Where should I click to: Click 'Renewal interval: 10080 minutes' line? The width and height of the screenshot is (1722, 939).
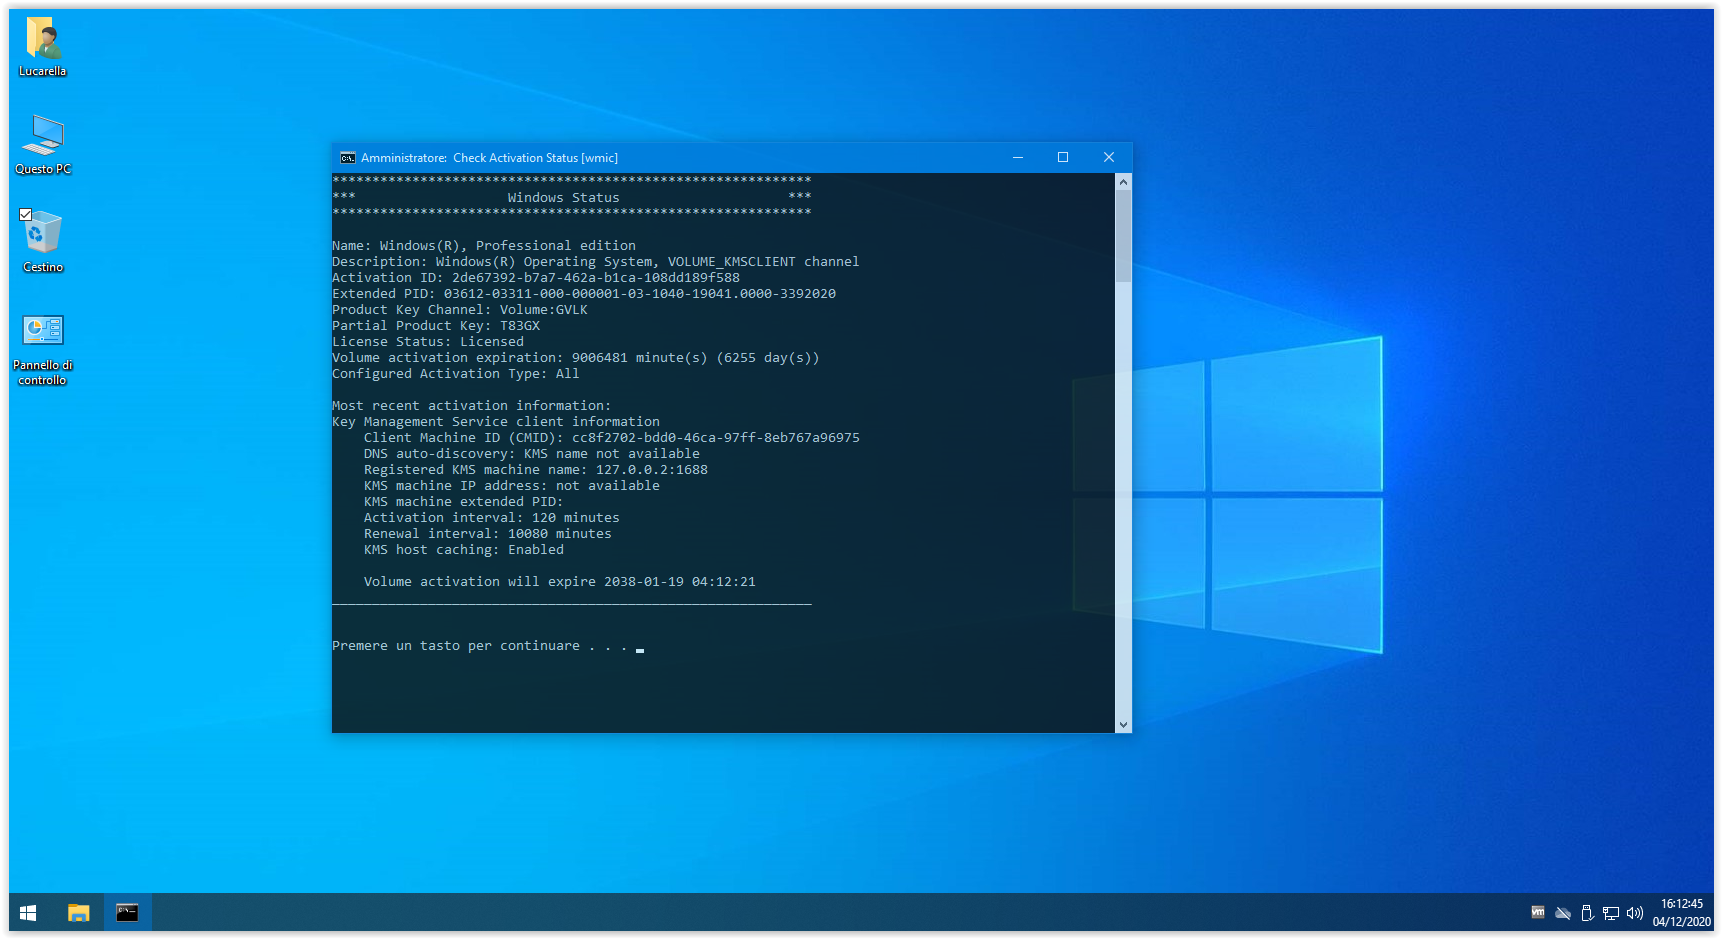pos(488,534)
